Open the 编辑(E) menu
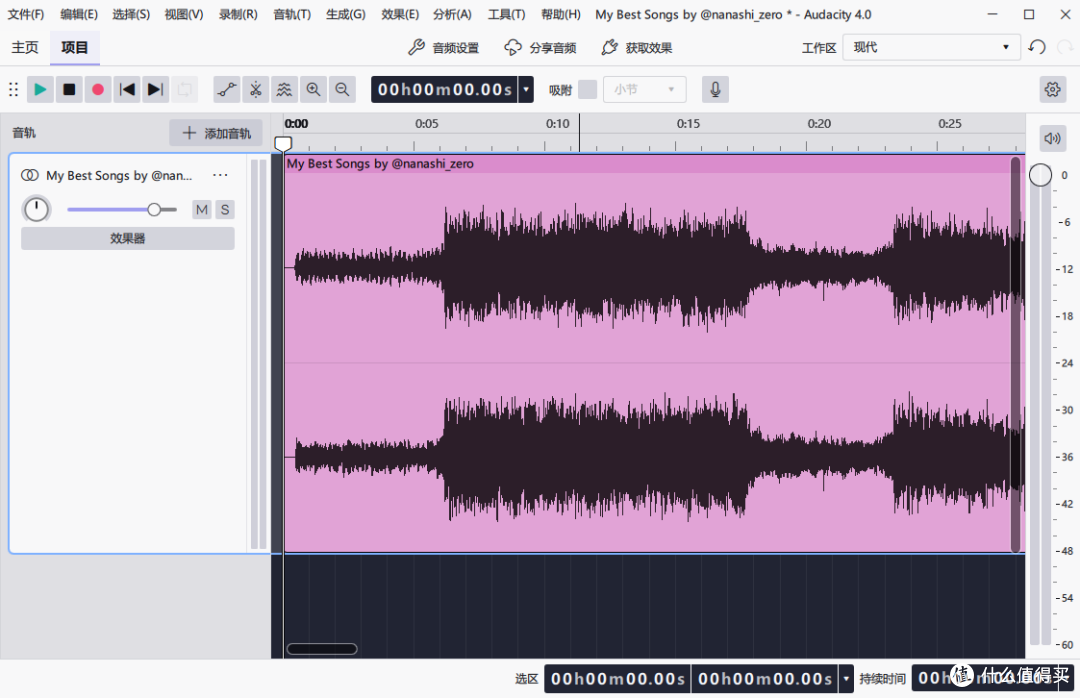Viewport: 1080px width, 698px height. (x=79, y=14)
